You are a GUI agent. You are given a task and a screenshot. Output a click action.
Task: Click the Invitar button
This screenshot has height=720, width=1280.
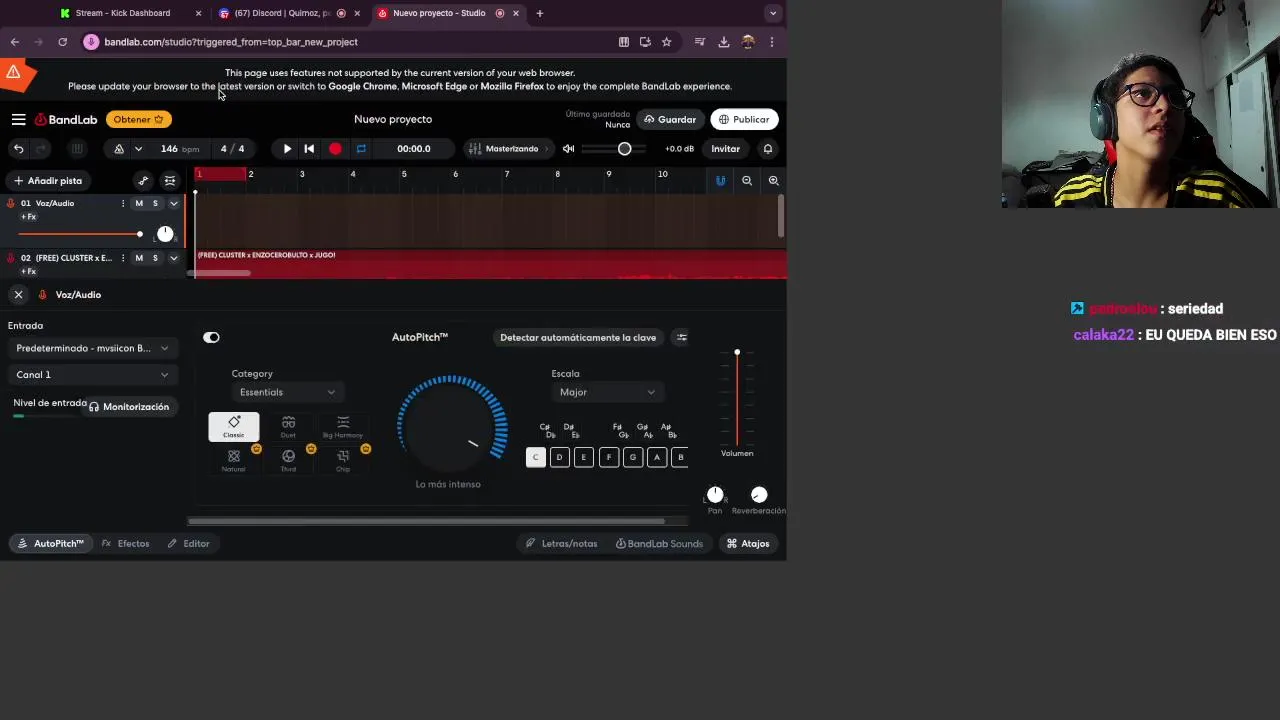coord(725,149)
